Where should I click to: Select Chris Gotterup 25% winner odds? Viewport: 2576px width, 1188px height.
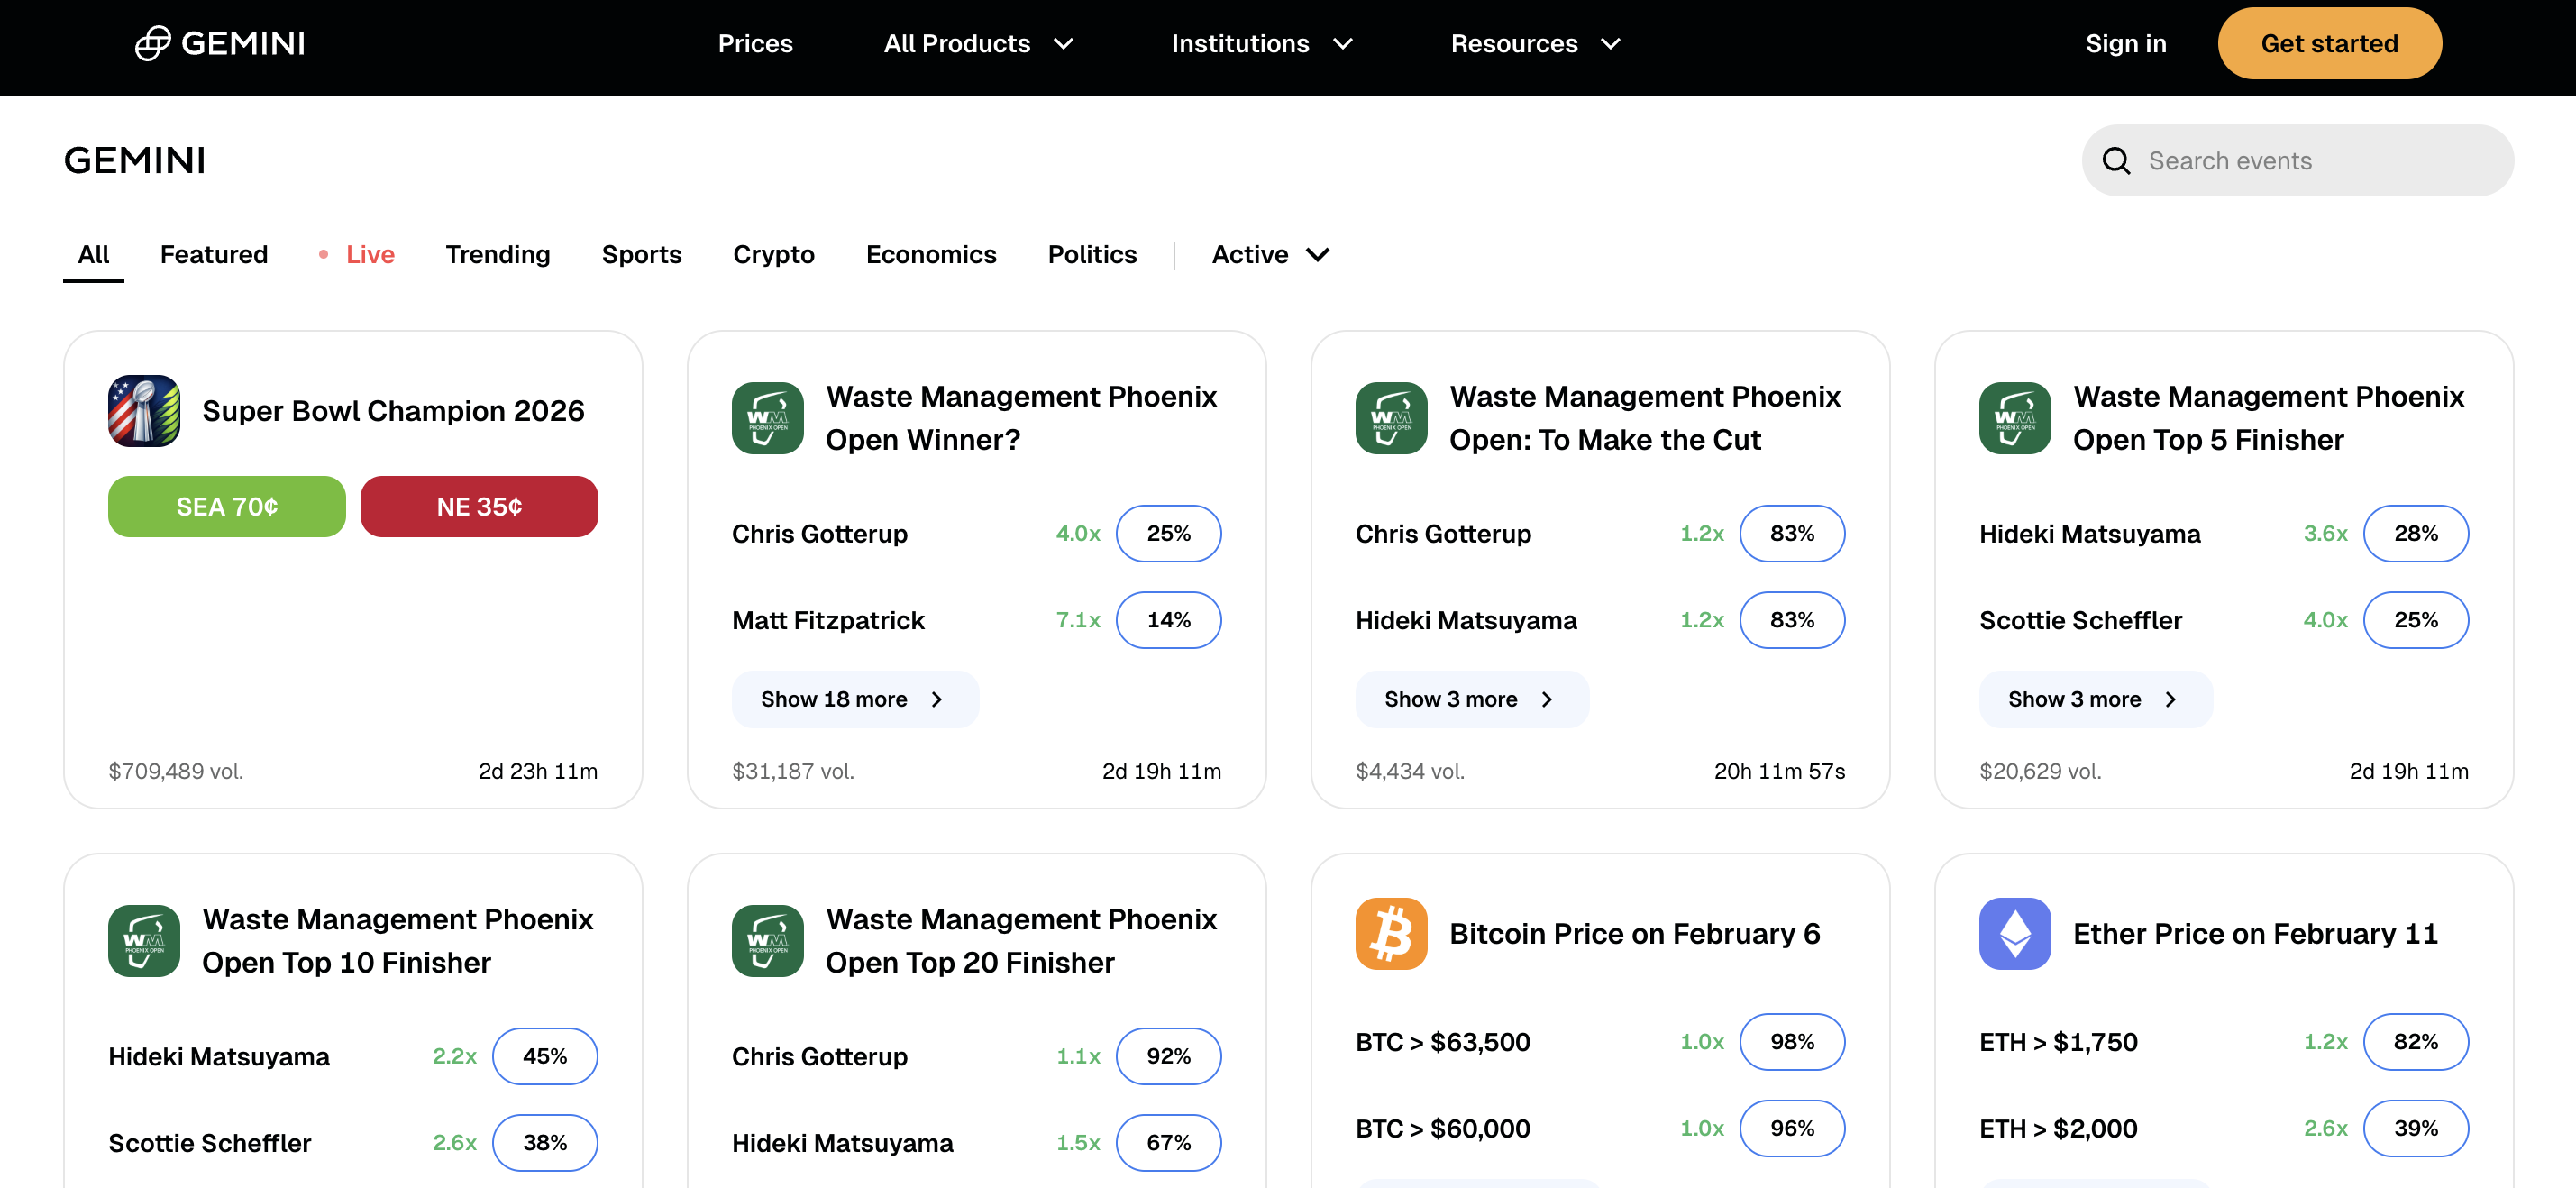(x=1167, y=533)
